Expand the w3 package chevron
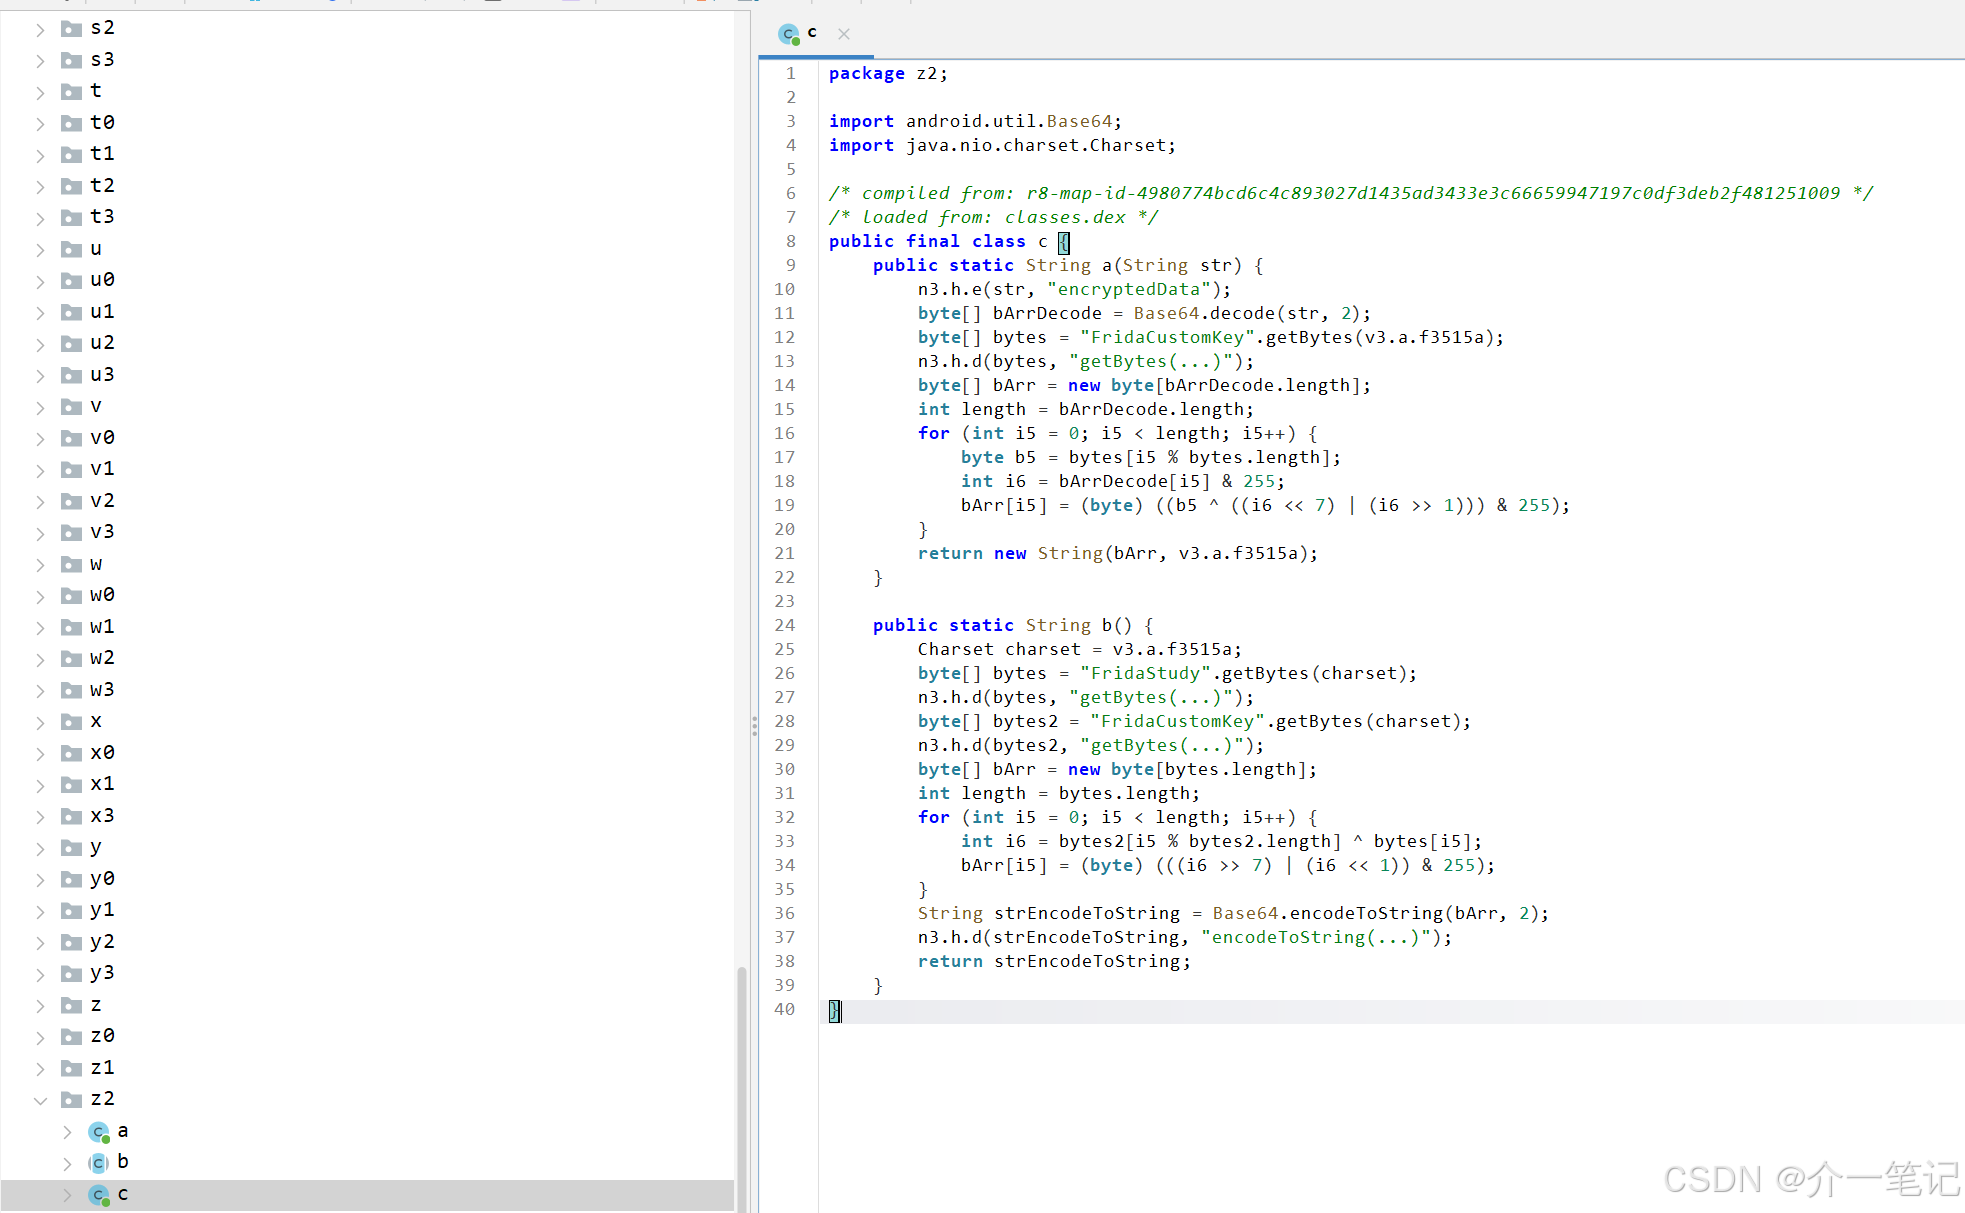 [40, 690]
